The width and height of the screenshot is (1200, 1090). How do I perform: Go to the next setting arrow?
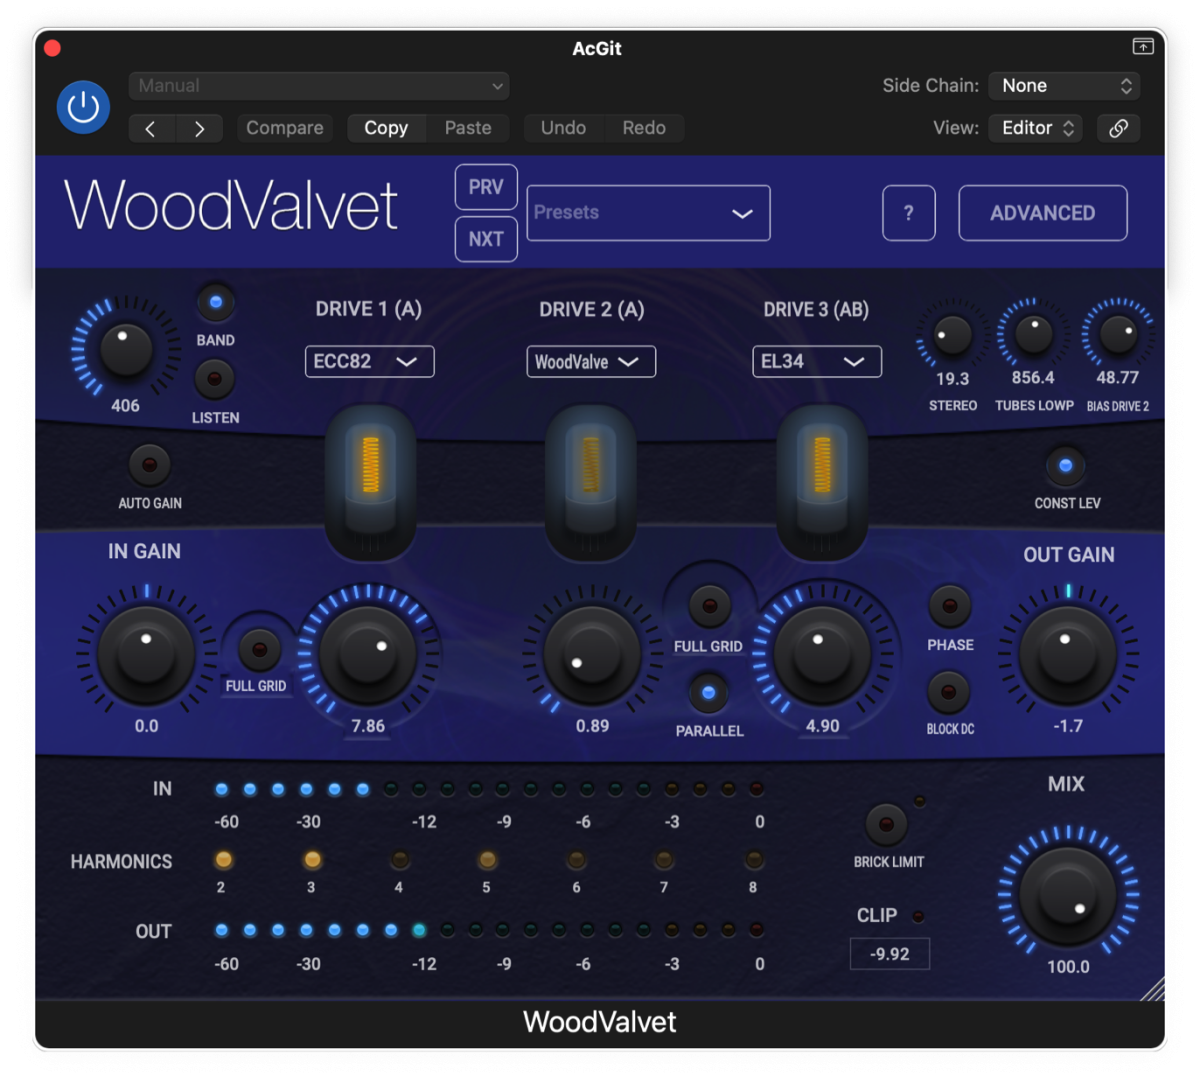[x=200, y=128]
